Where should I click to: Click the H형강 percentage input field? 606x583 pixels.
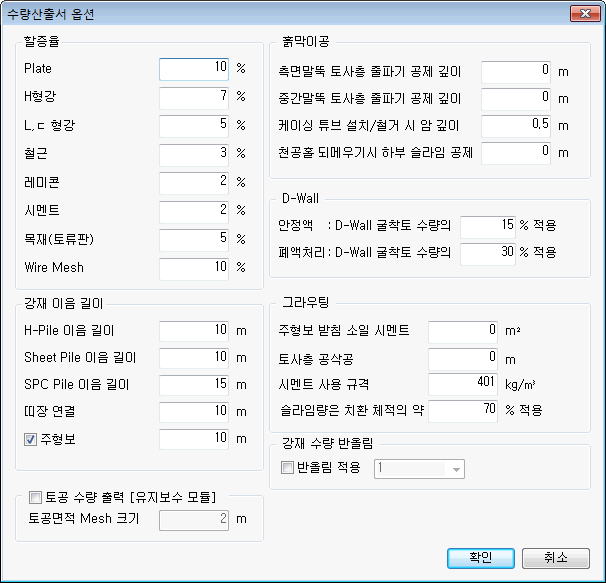pos(194,97)
